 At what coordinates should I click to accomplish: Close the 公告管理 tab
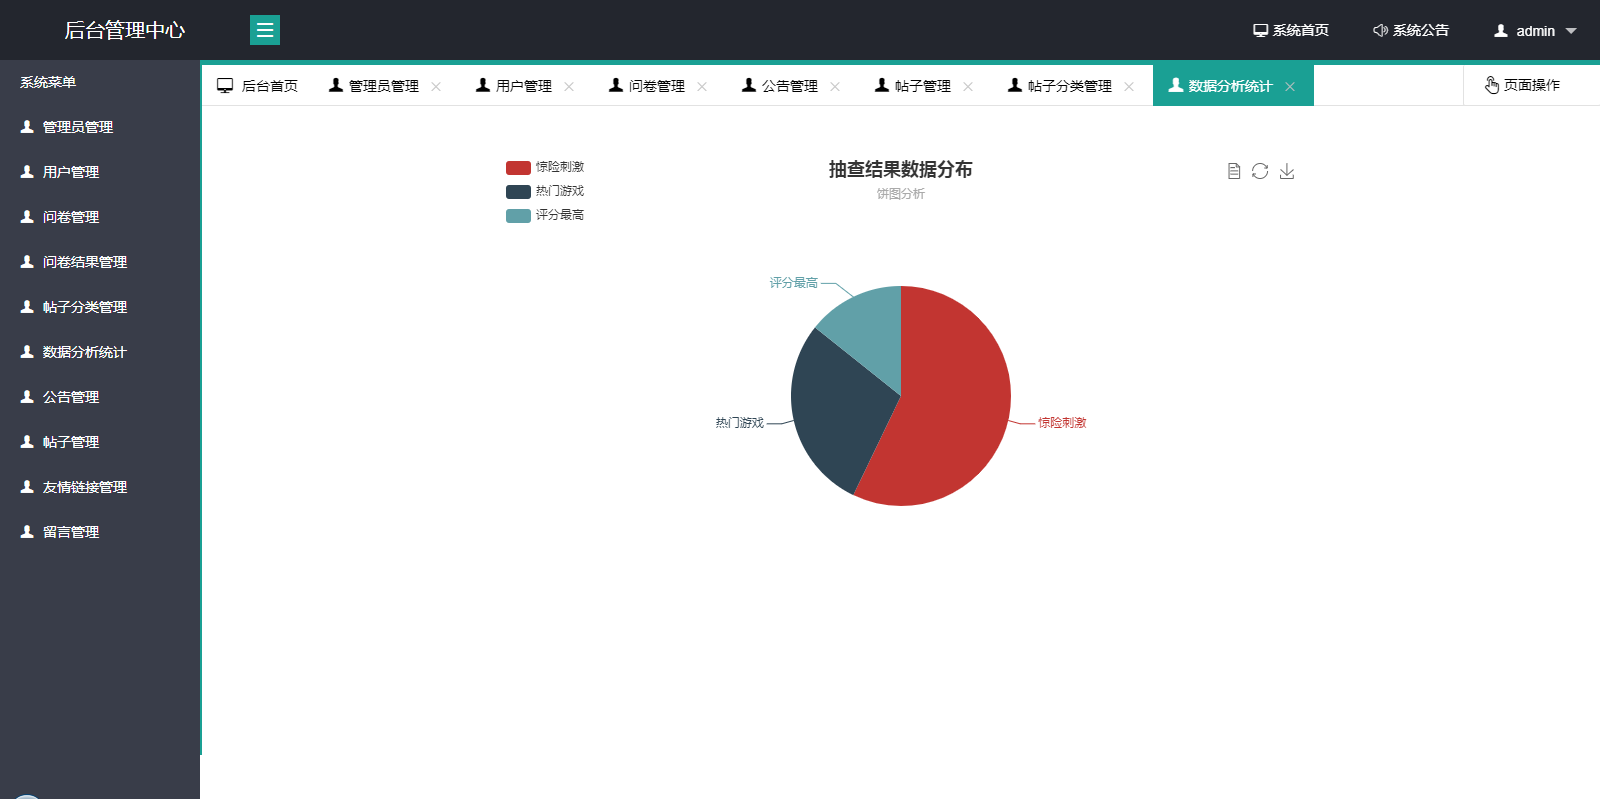point(835,87)
